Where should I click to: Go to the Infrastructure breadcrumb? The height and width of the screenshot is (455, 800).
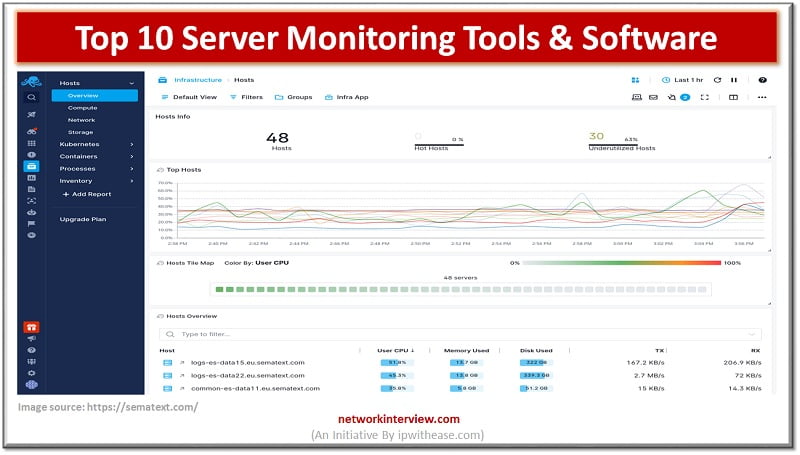(x=198, y=80)
